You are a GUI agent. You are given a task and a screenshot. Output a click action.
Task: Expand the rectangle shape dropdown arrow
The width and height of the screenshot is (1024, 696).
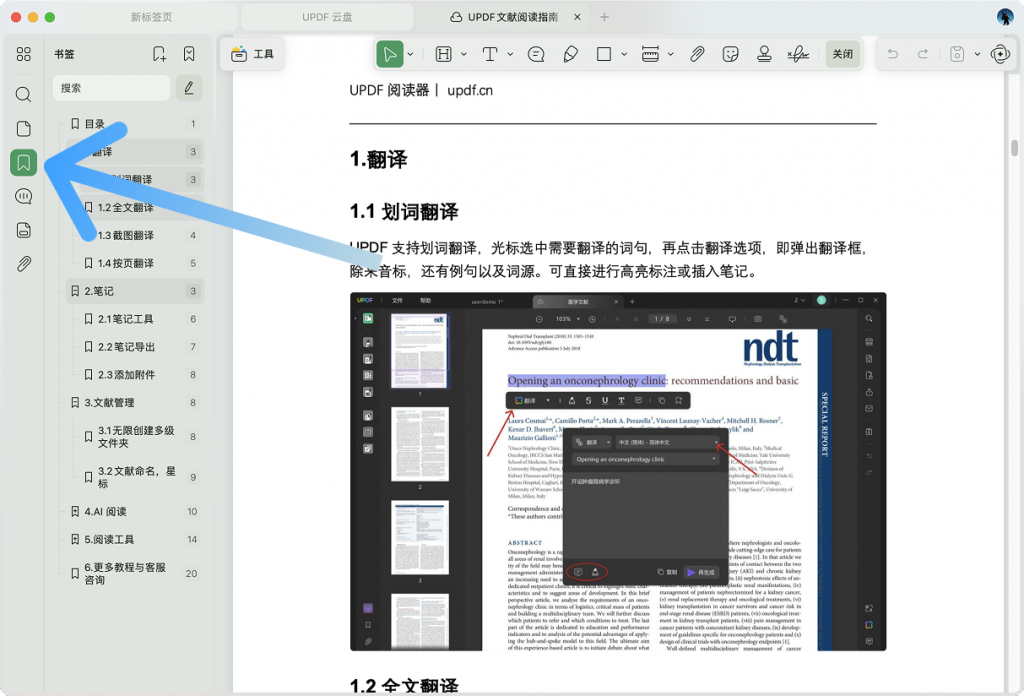[x=624, y=54]
